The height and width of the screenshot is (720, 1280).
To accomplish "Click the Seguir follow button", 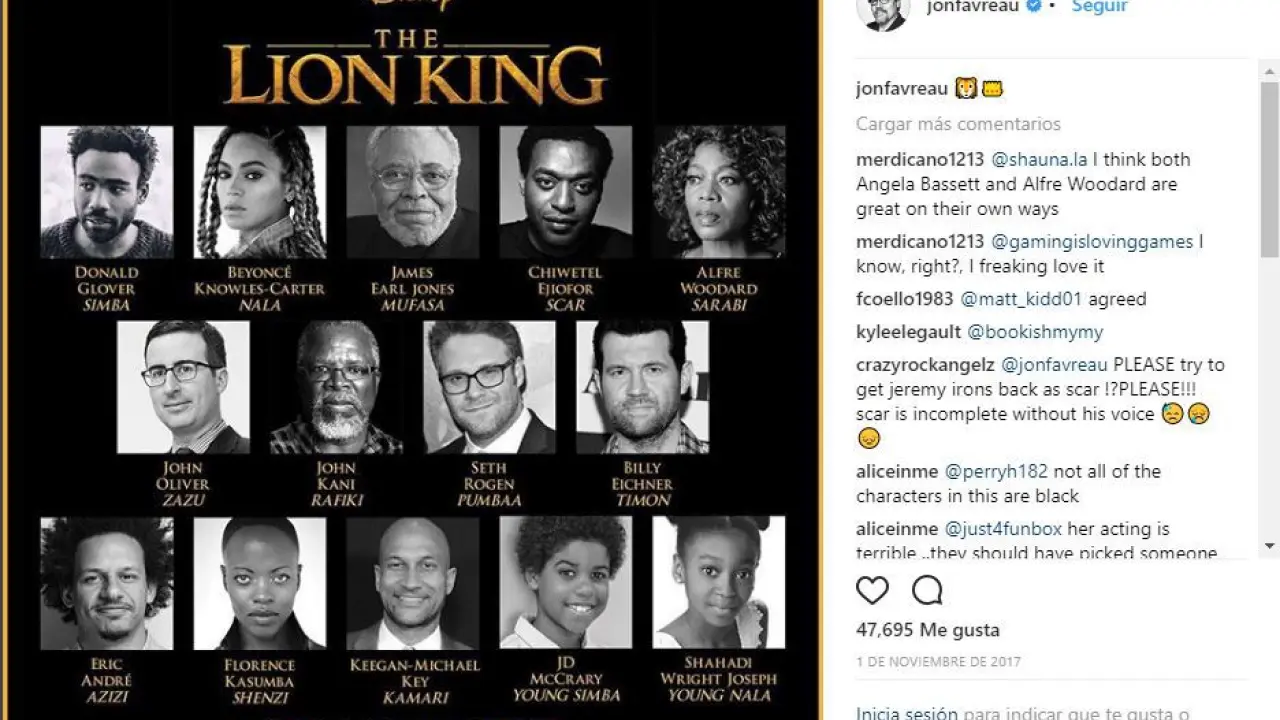I will (x=1099, y=7).
